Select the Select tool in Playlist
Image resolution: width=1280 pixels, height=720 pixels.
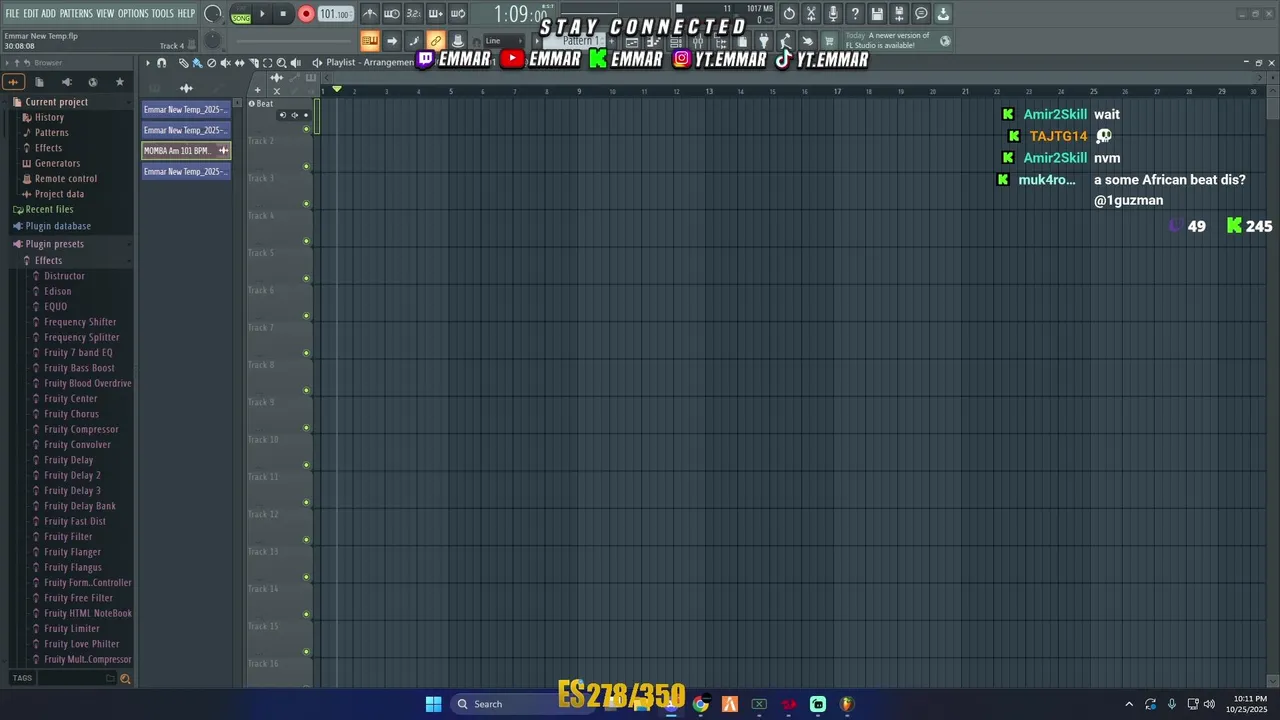[267, 63]
